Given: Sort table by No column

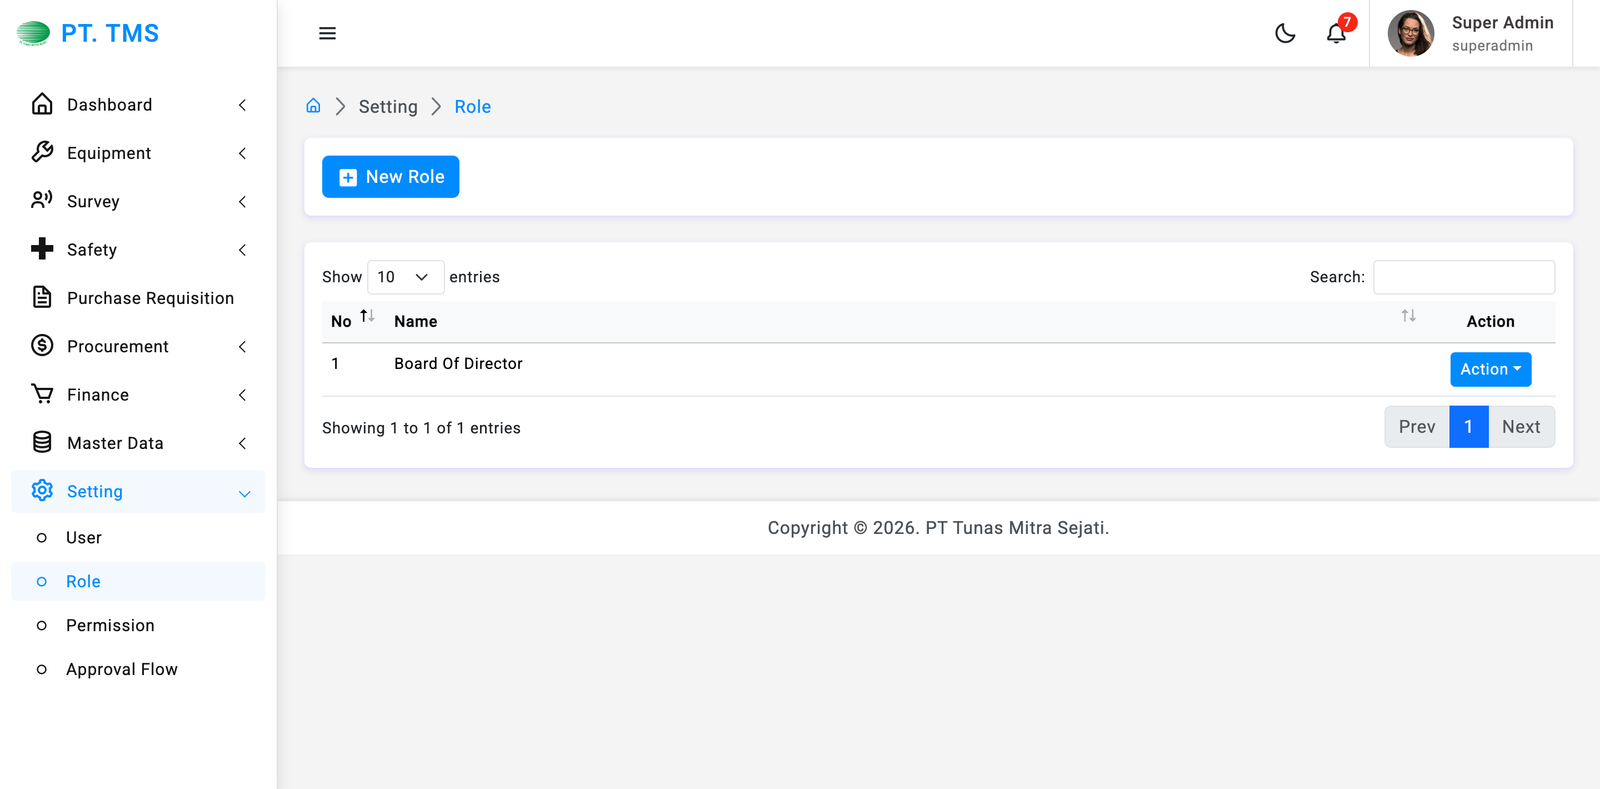Looking at the screenshot, I should (x=367, y=317).
